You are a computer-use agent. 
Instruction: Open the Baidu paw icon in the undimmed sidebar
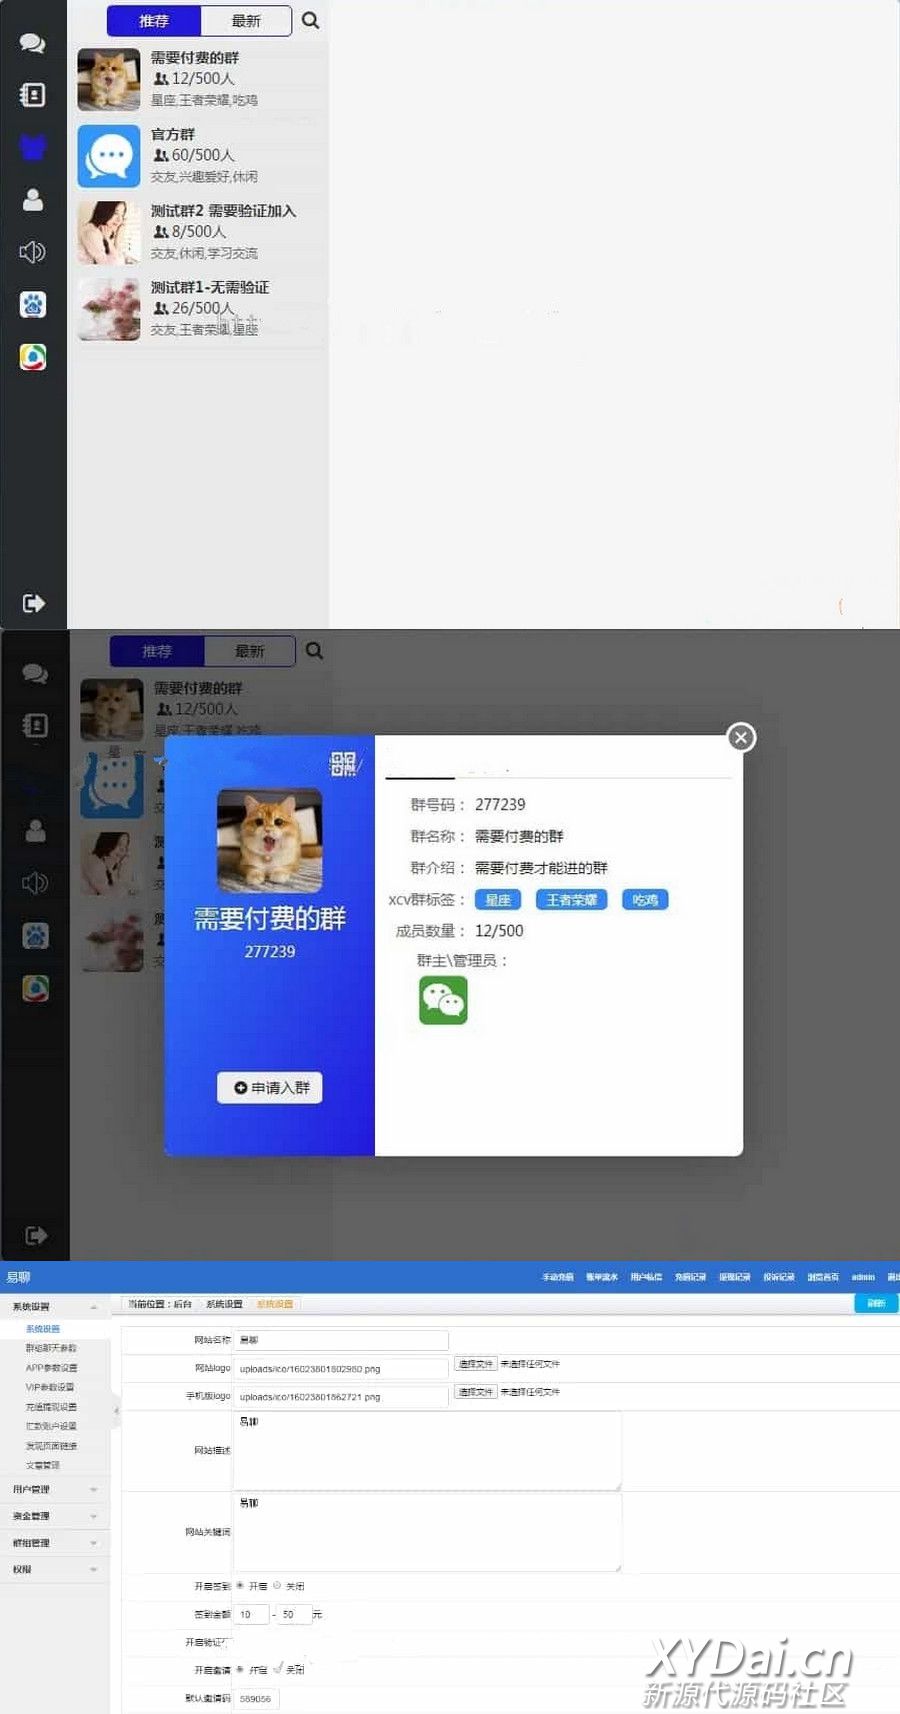click(32, 305)
